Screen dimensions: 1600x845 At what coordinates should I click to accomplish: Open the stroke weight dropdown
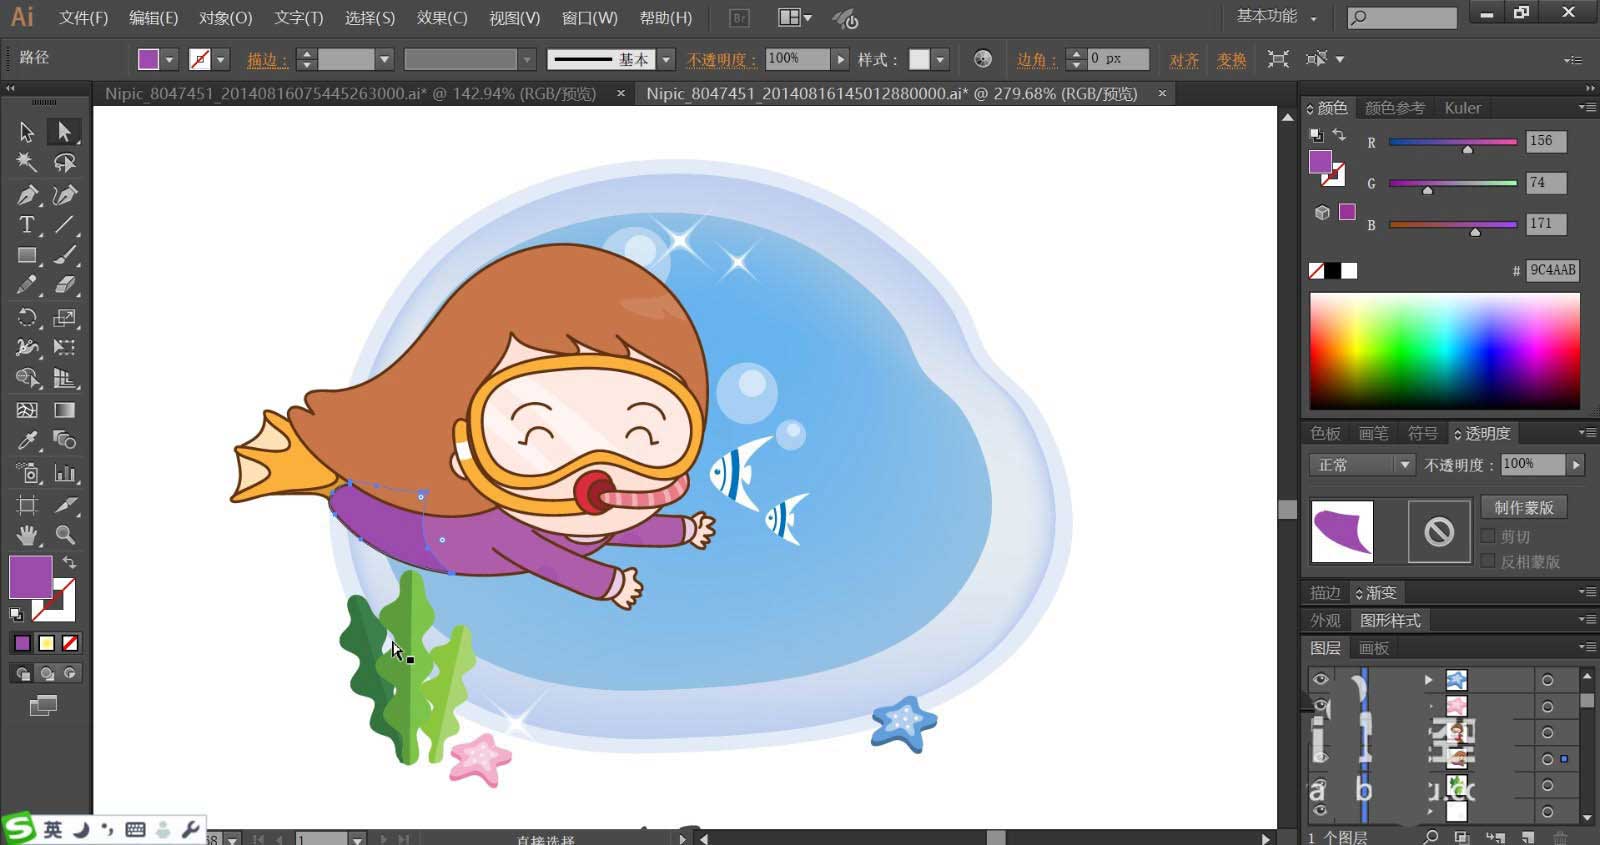click(x=383, y=60)
